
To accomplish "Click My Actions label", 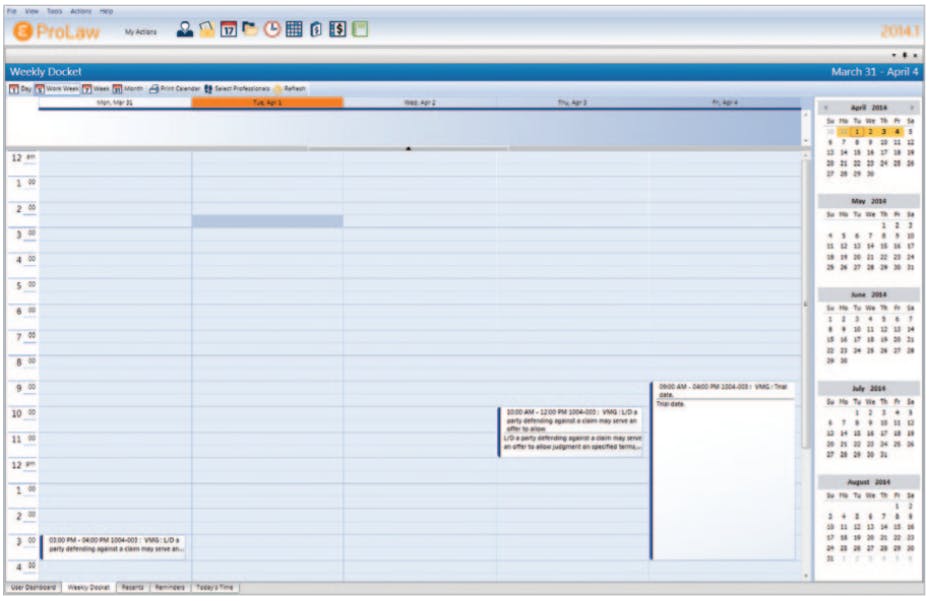I will (x=141, y=32).
